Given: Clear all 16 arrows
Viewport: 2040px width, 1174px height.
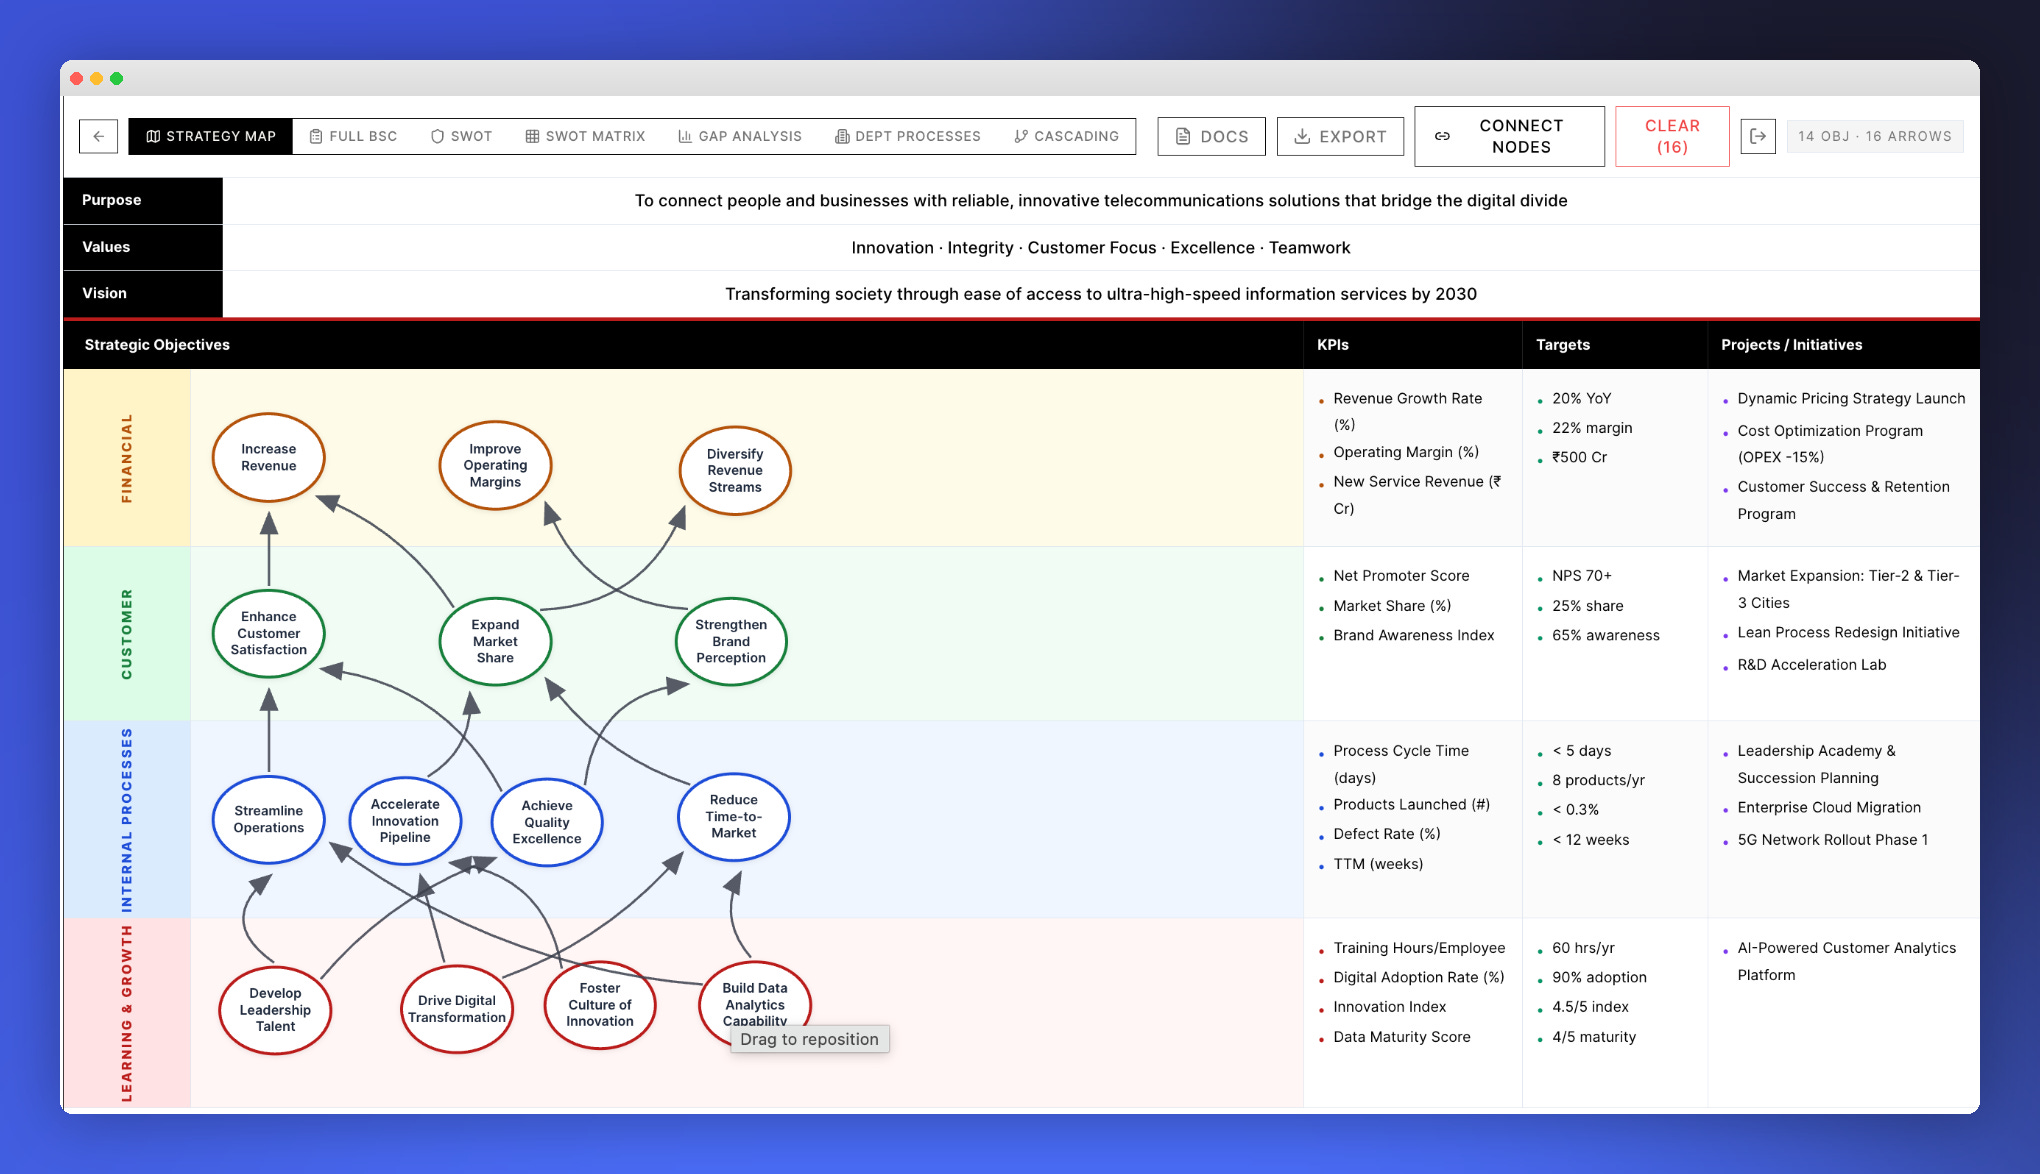Looking at the screenshot, I should coord(1671,136).
